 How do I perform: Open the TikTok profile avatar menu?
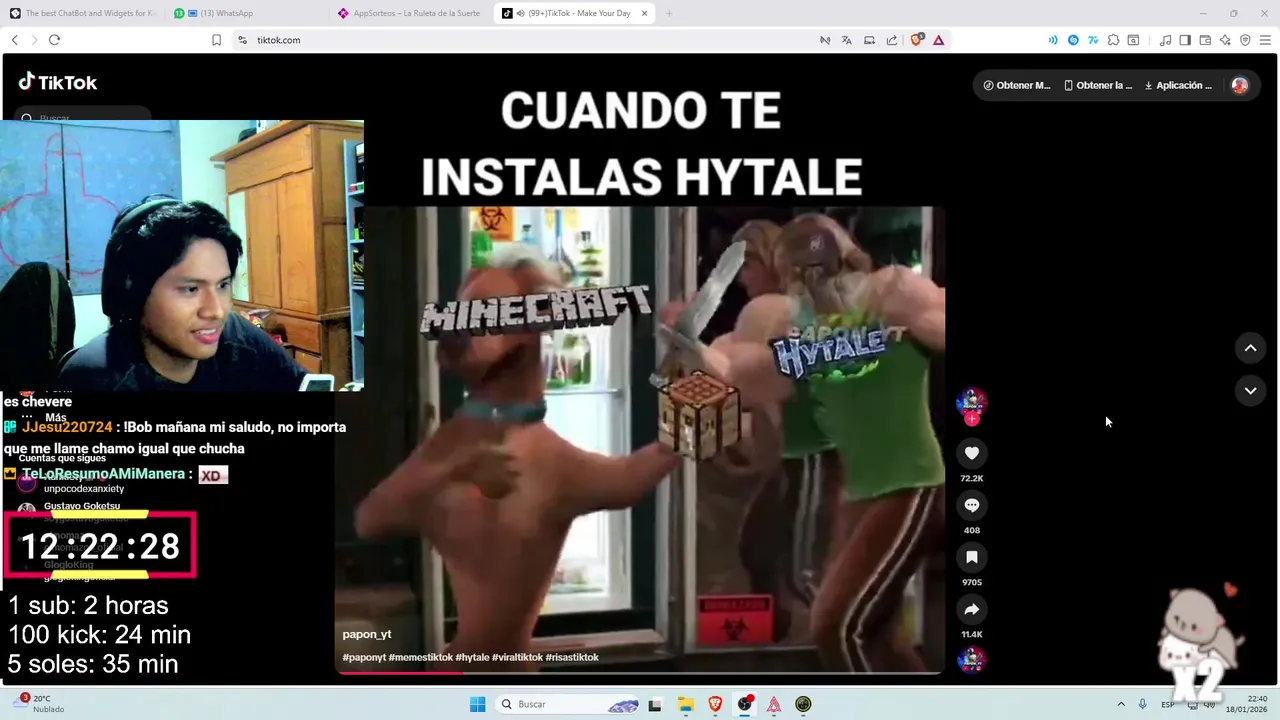tap(1240, 85)
